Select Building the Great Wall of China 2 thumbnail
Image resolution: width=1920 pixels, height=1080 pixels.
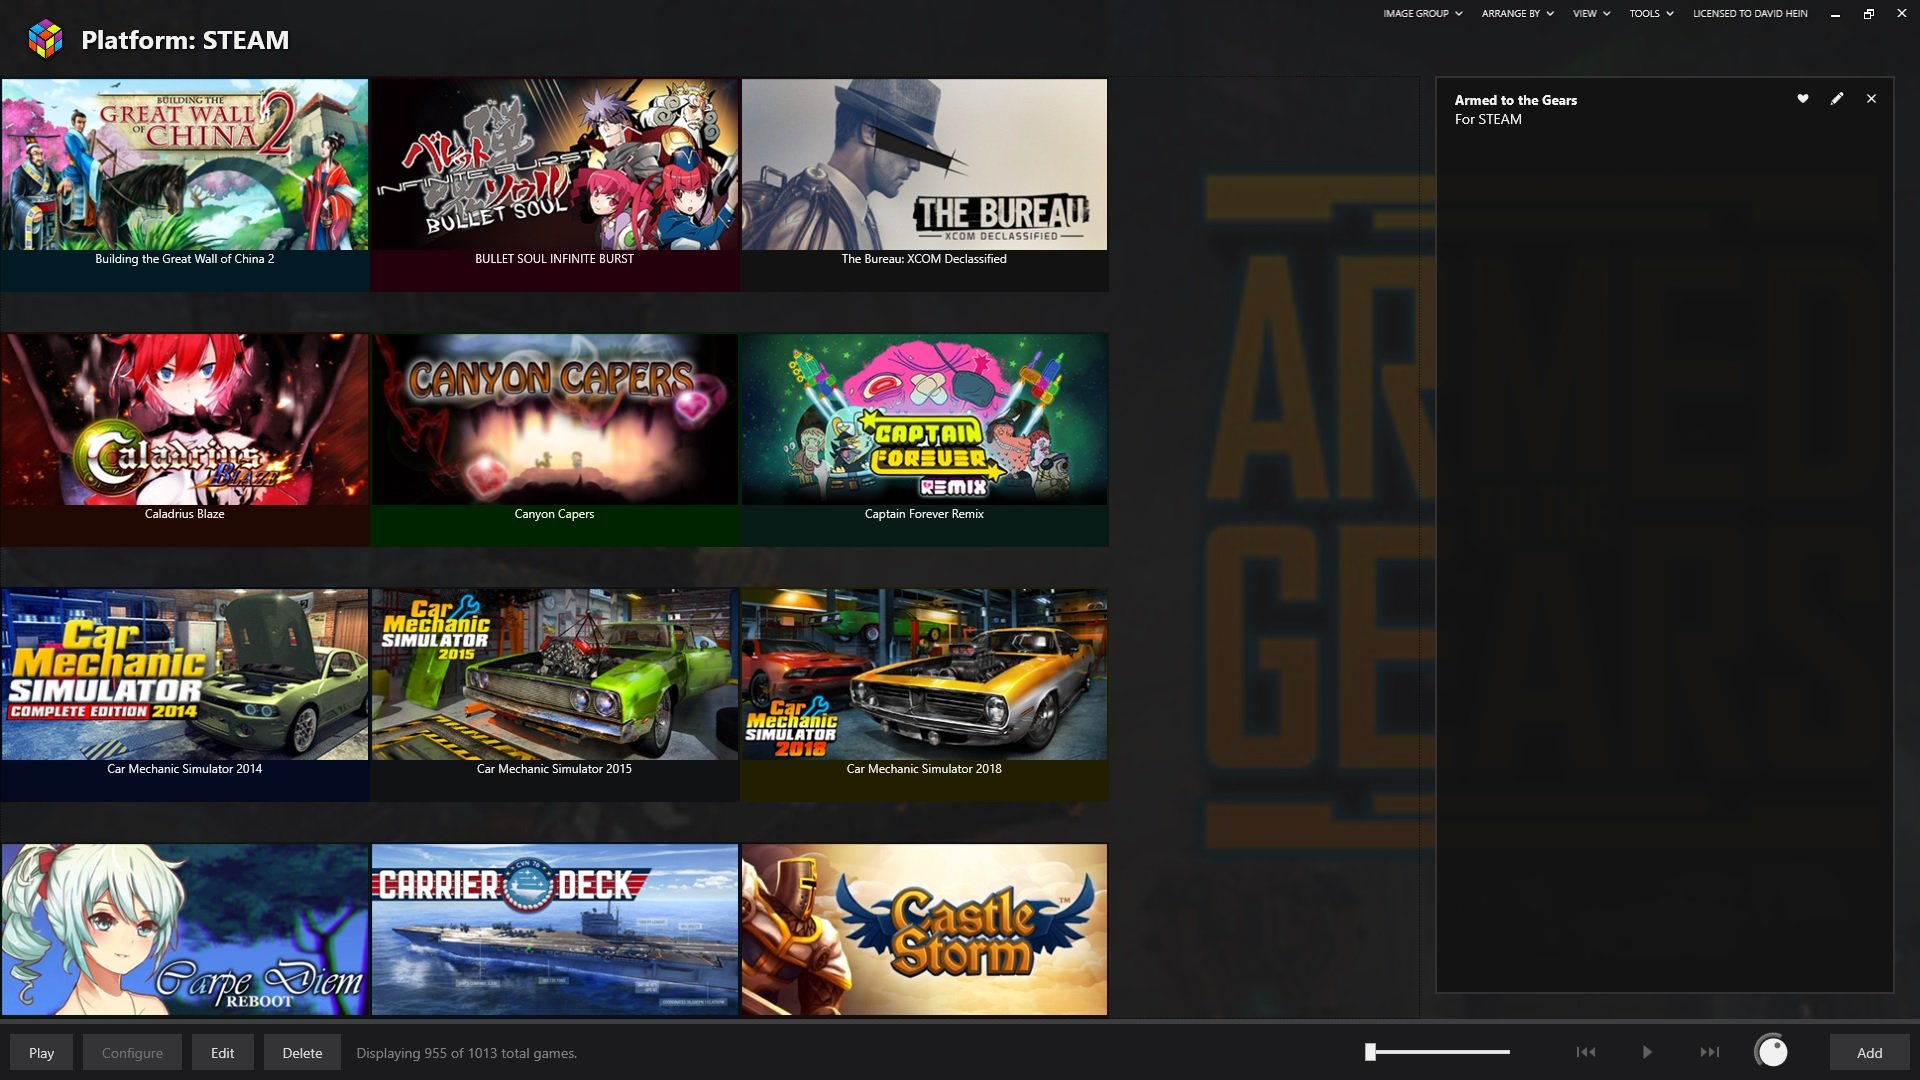(x=185, y=165)
